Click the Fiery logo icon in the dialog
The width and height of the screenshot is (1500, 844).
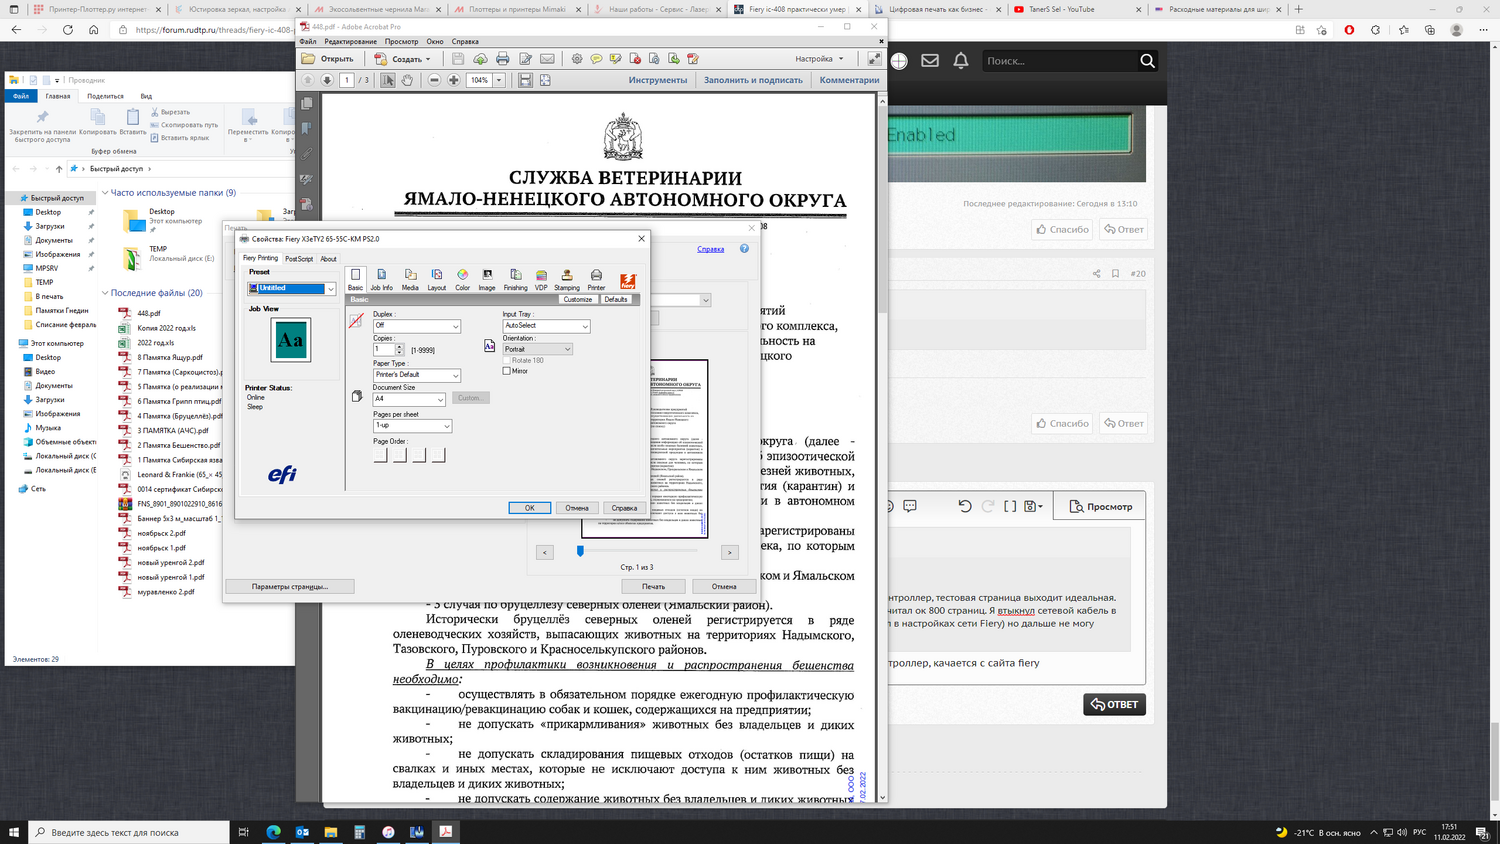(628, 281)
